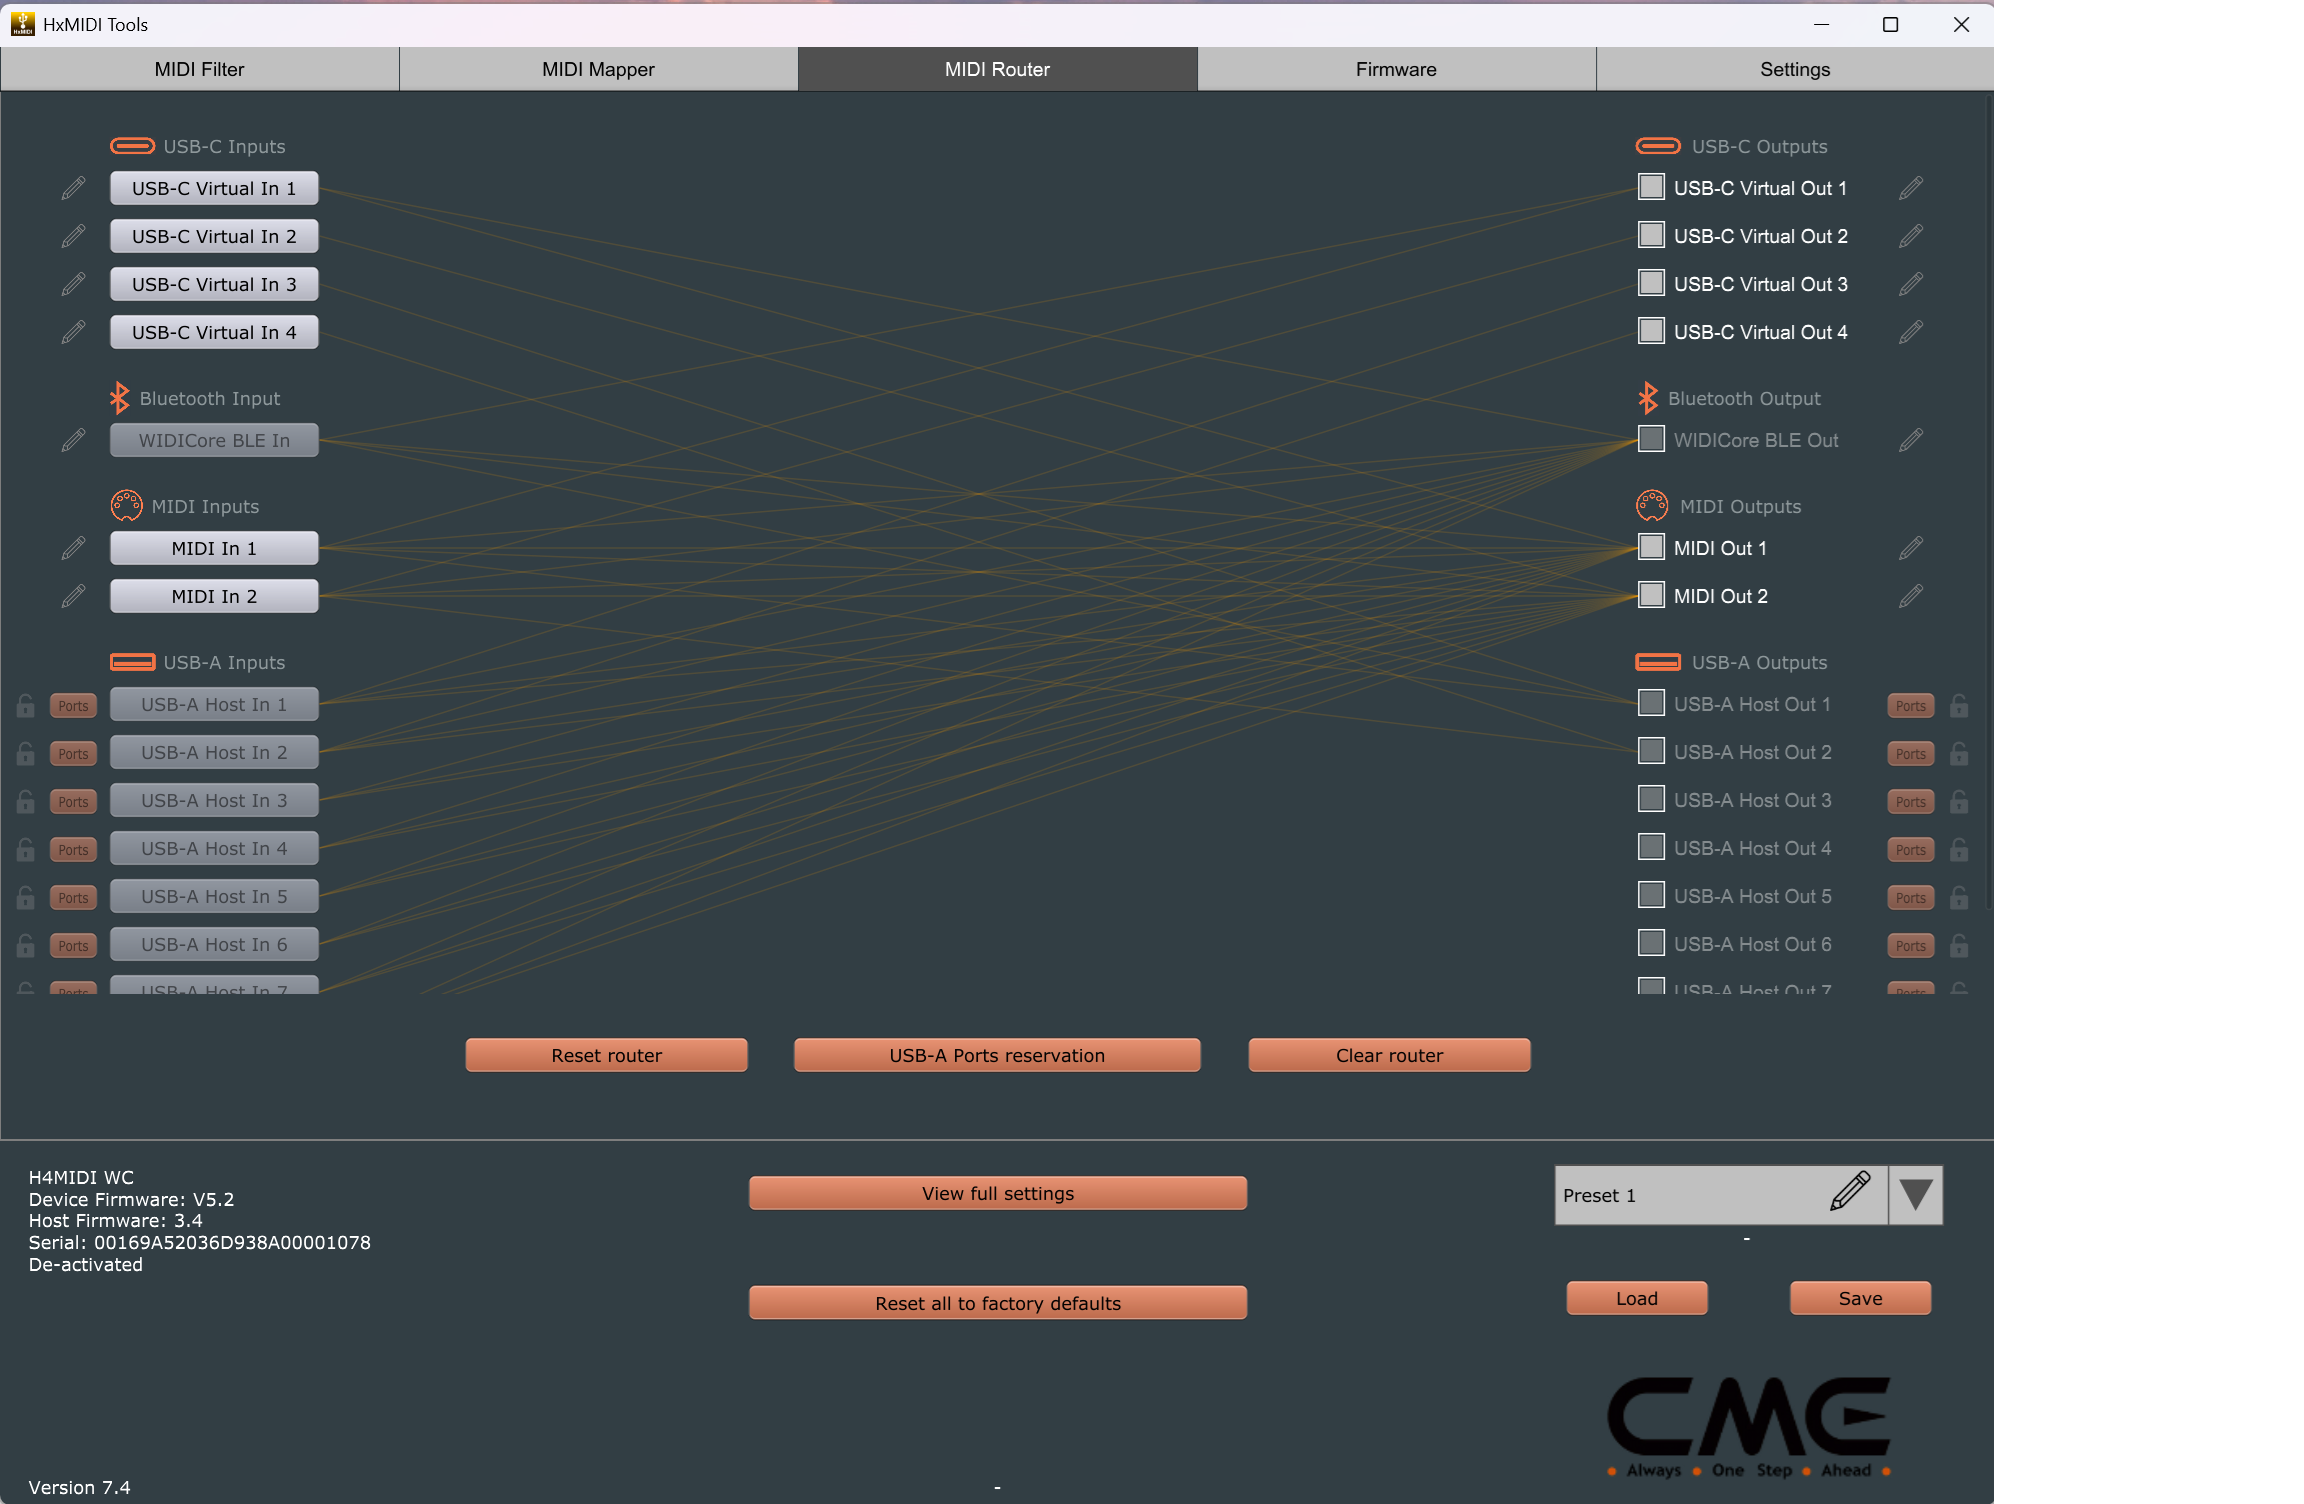This screenshot has width=2304, height=1504.
Task: Click pencil icon beside USB-C Virtual In 1
Action: (x=73, y=188)
